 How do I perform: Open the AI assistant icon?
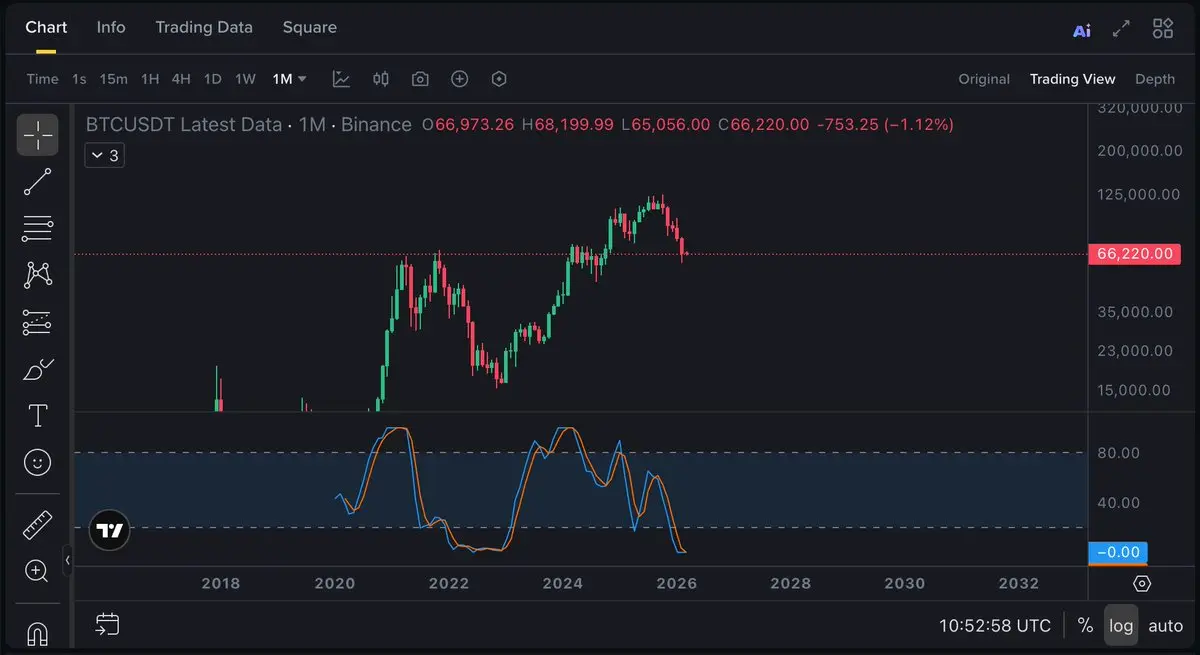click(x=1082, y=29)
